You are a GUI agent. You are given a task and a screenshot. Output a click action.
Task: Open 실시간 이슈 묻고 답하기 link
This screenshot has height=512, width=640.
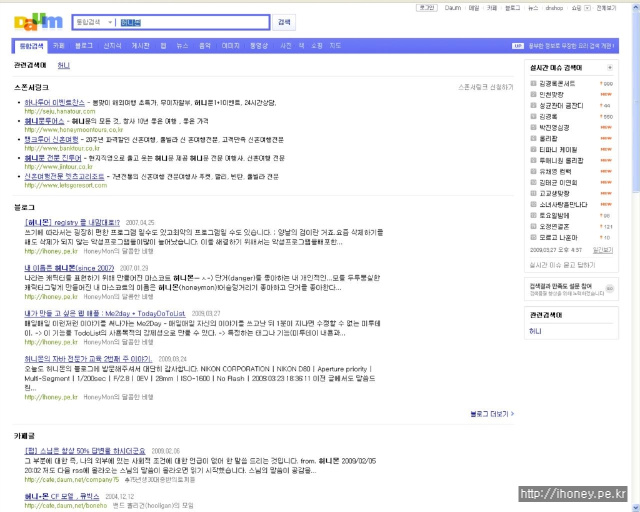click(562, 265)
